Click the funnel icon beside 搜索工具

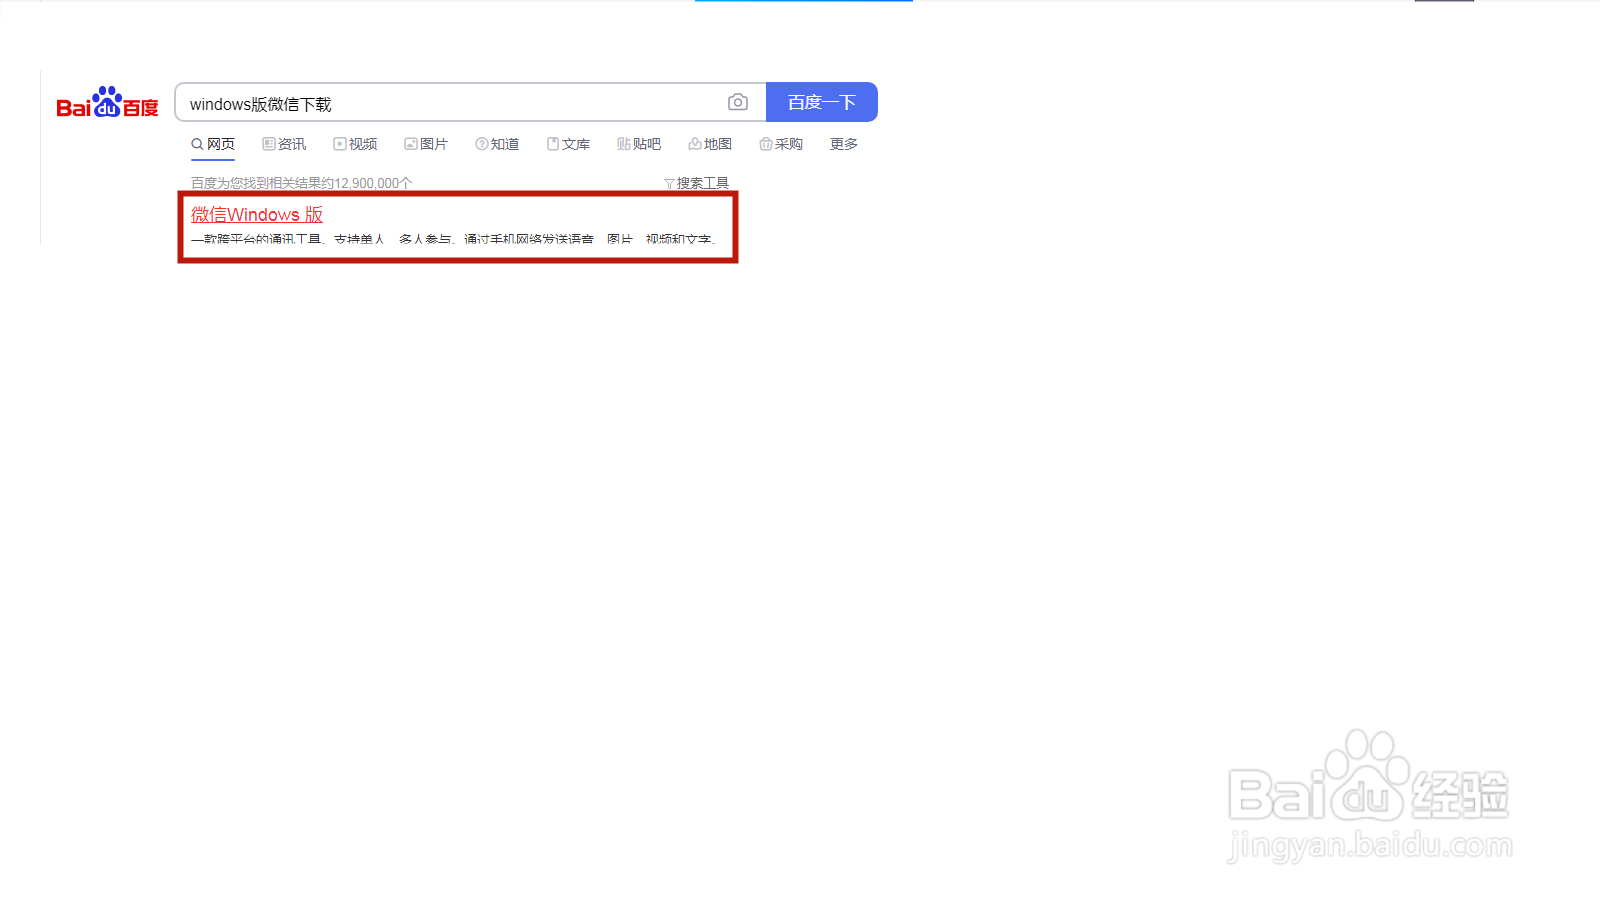tap(669, 184)
